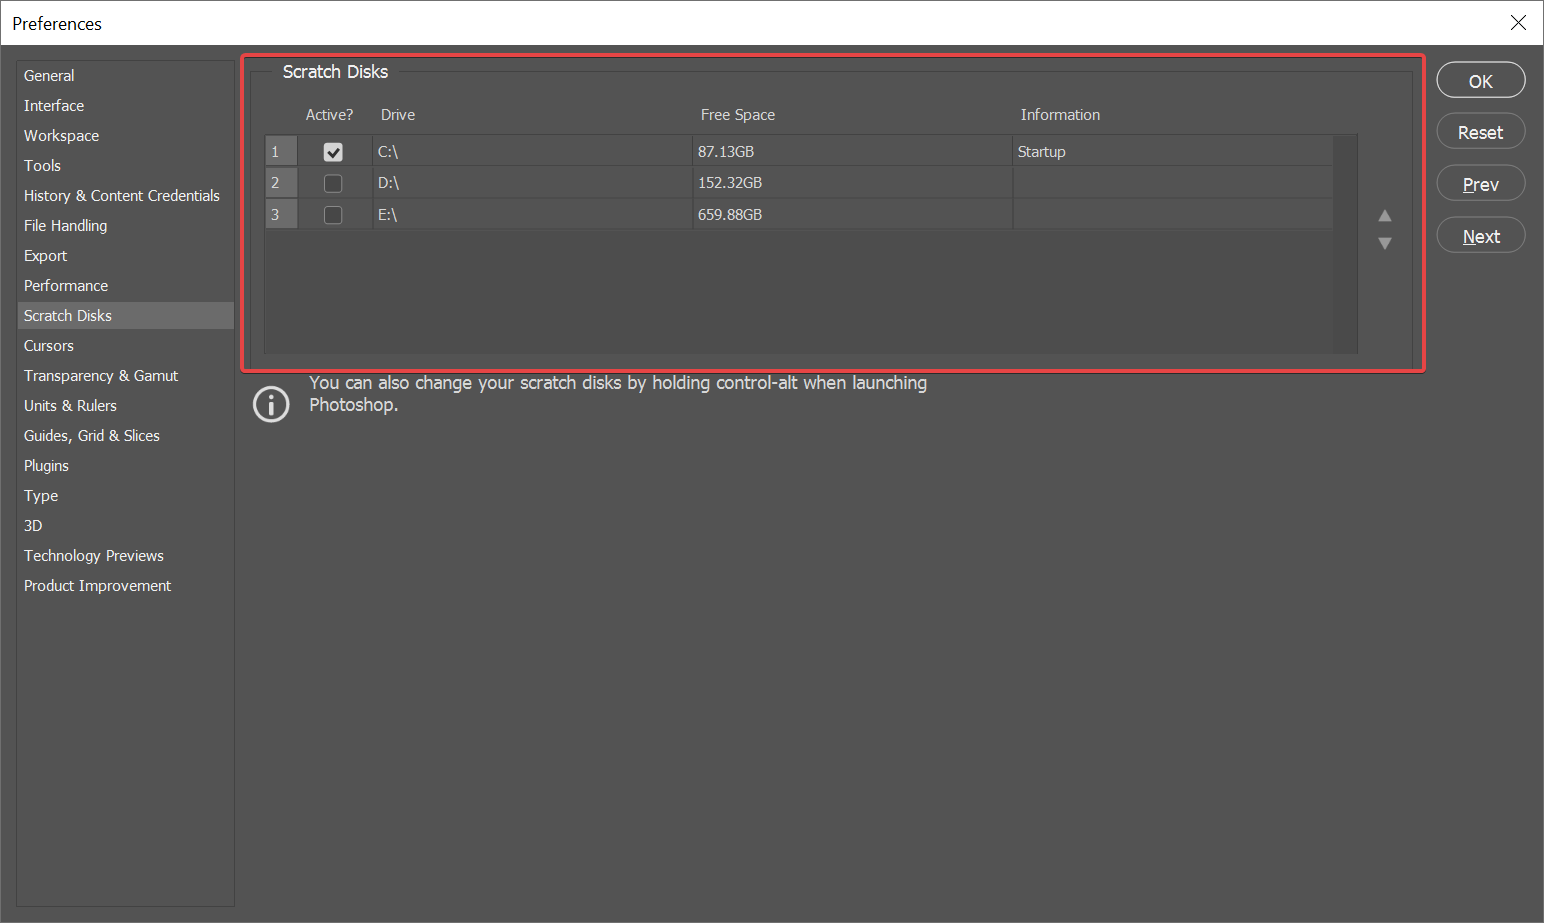Select the D:\ drive row free space cell
Image resolution: width=1544 pixels, height=923 pixels.
point(850,183)
